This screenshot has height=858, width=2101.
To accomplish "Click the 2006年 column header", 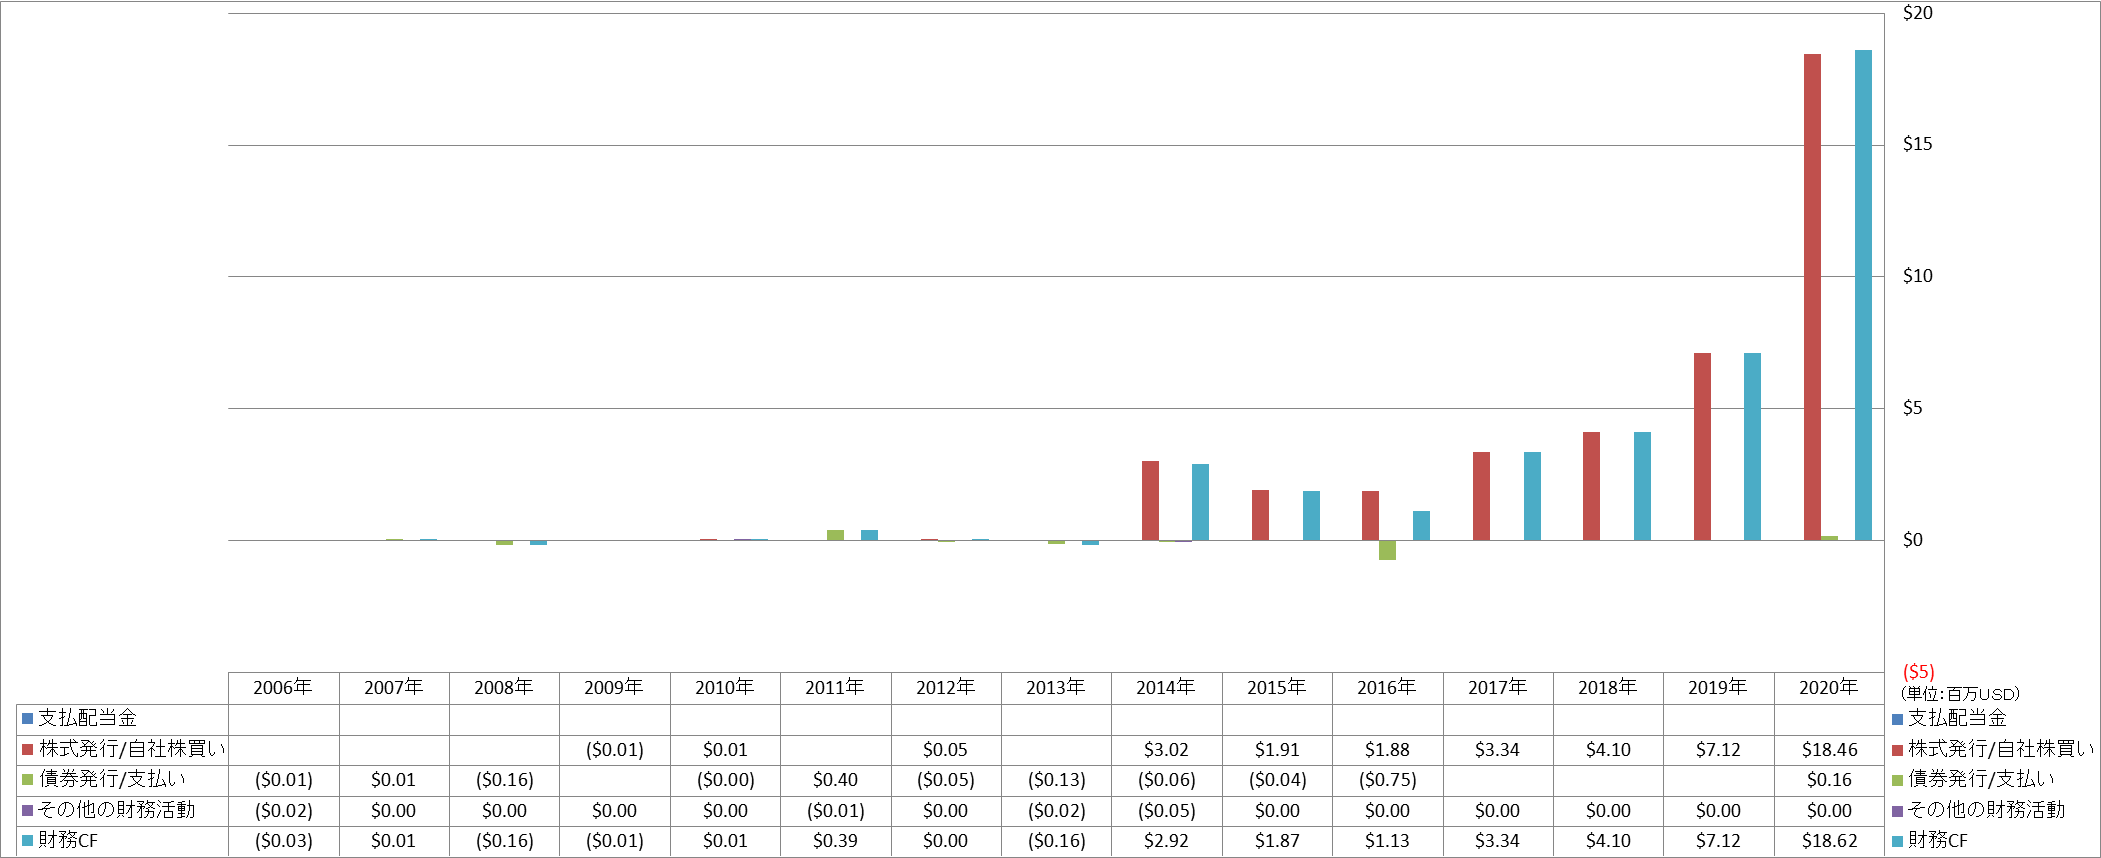I will (283, 688).
